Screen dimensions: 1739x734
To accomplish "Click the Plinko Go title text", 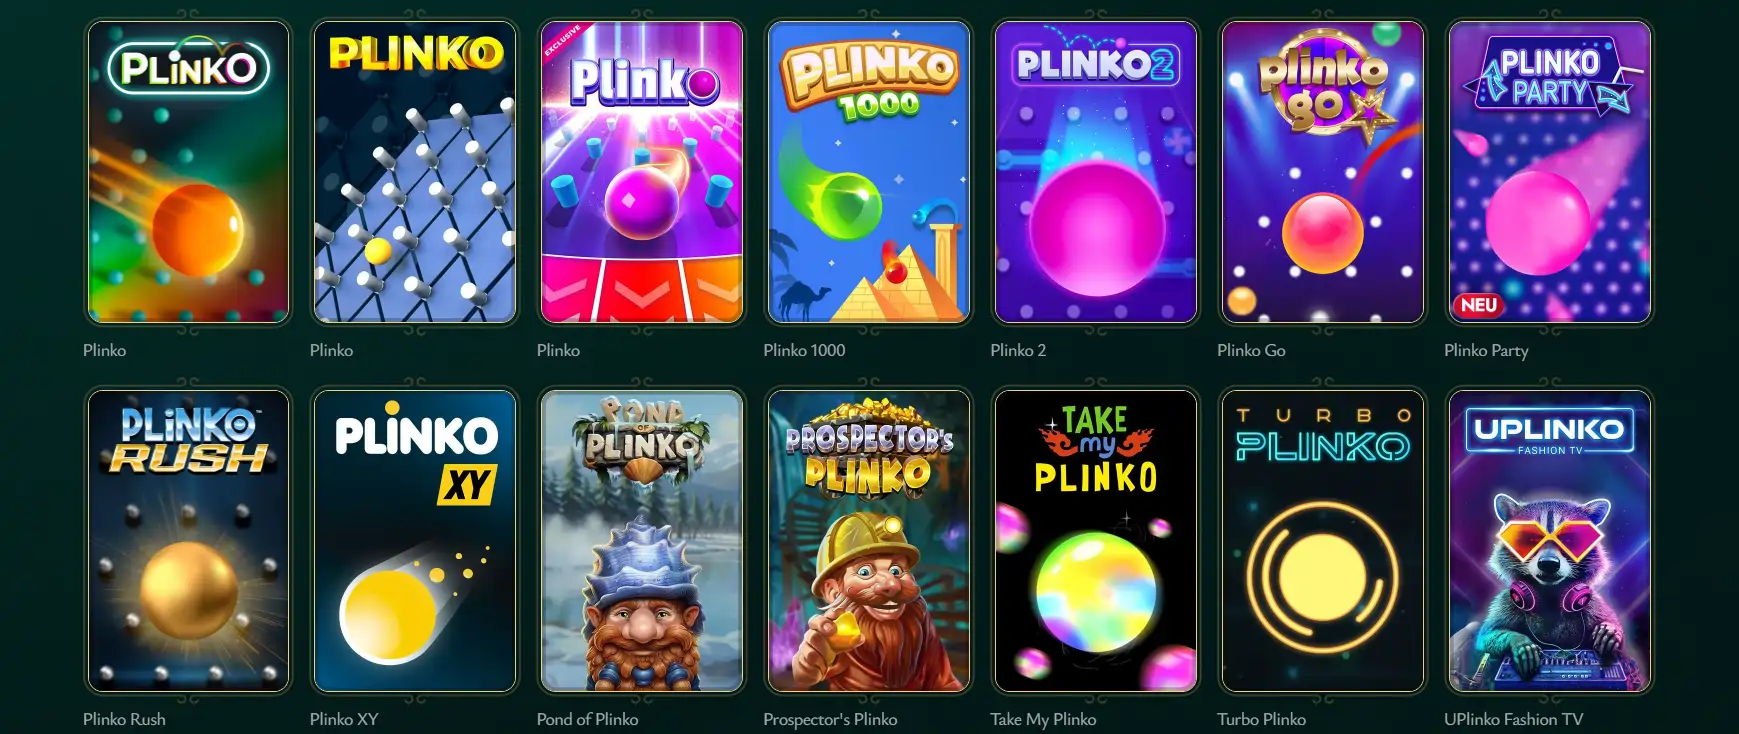I will point(1251,350).
